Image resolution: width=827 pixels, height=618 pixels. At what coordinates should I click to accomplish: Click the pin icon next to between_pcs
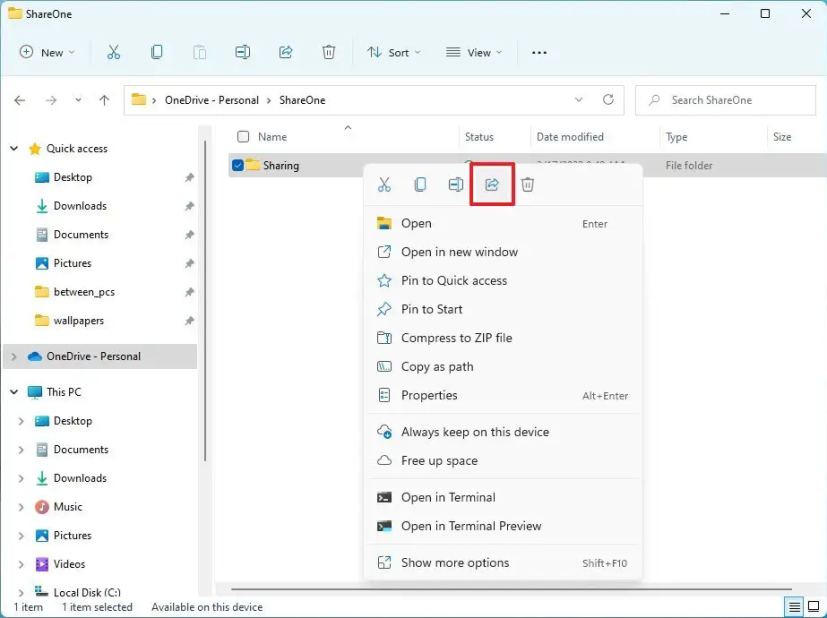click(x=189, y=292)
